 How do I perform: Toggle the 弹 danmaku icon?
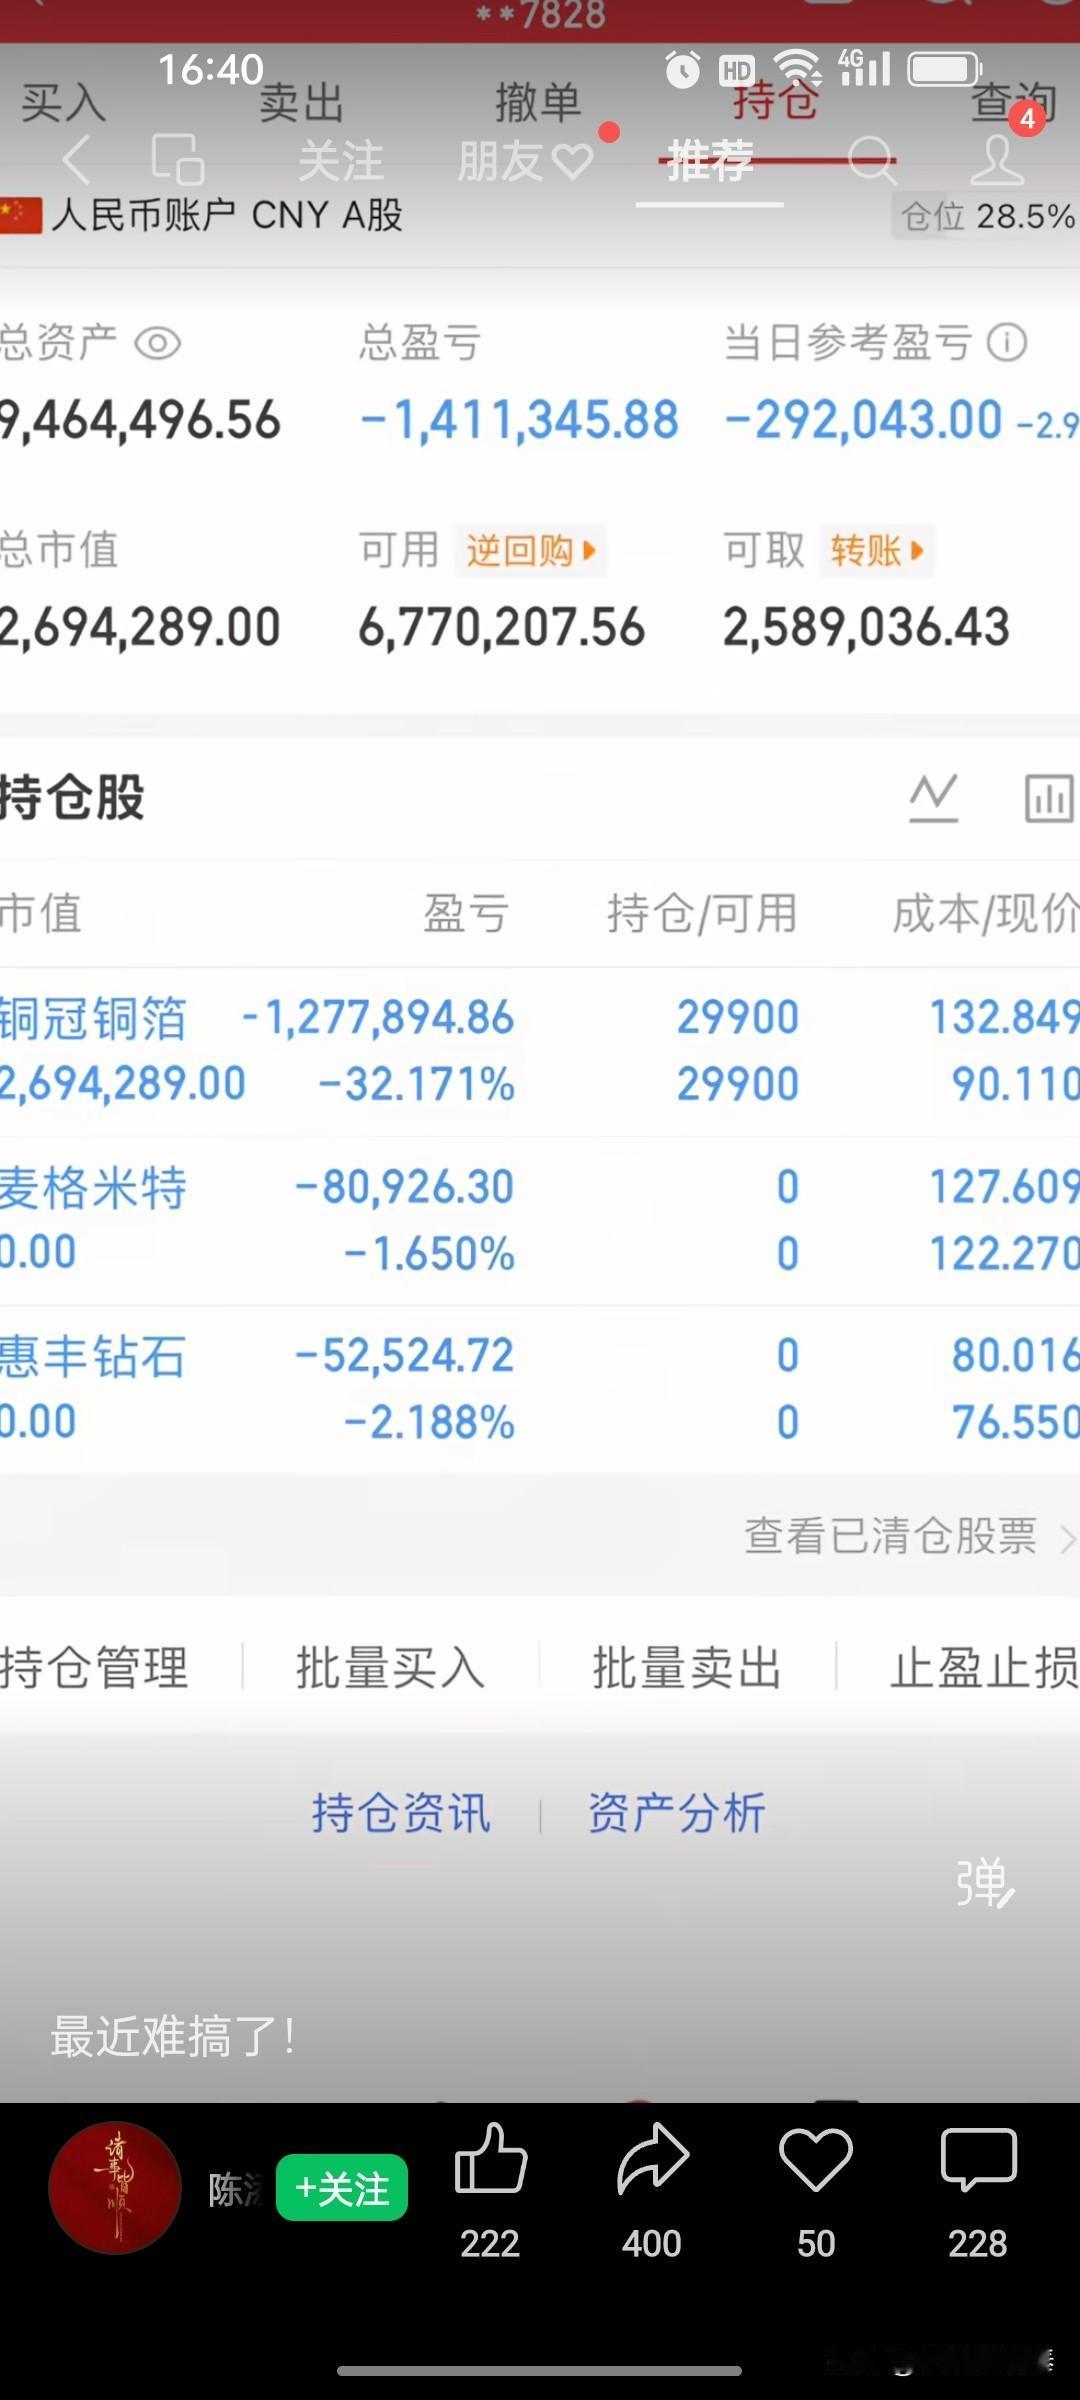click(x=985, y=1884)
